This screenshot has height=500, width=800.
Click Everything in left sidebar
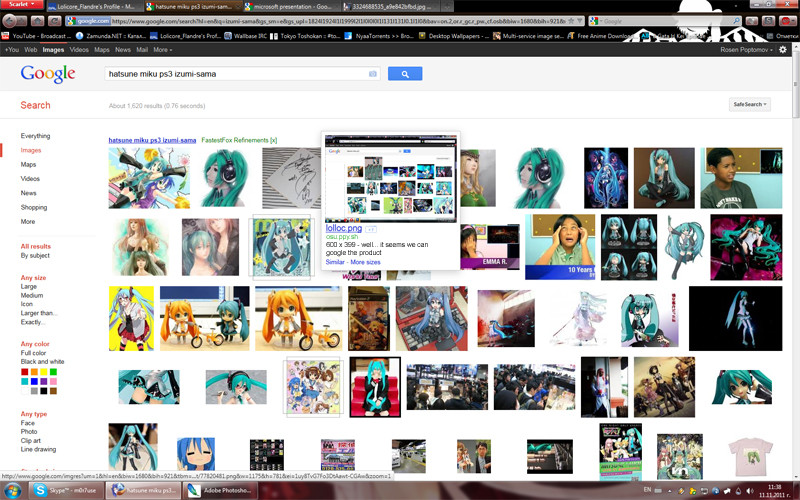click(x=35, y=136)
